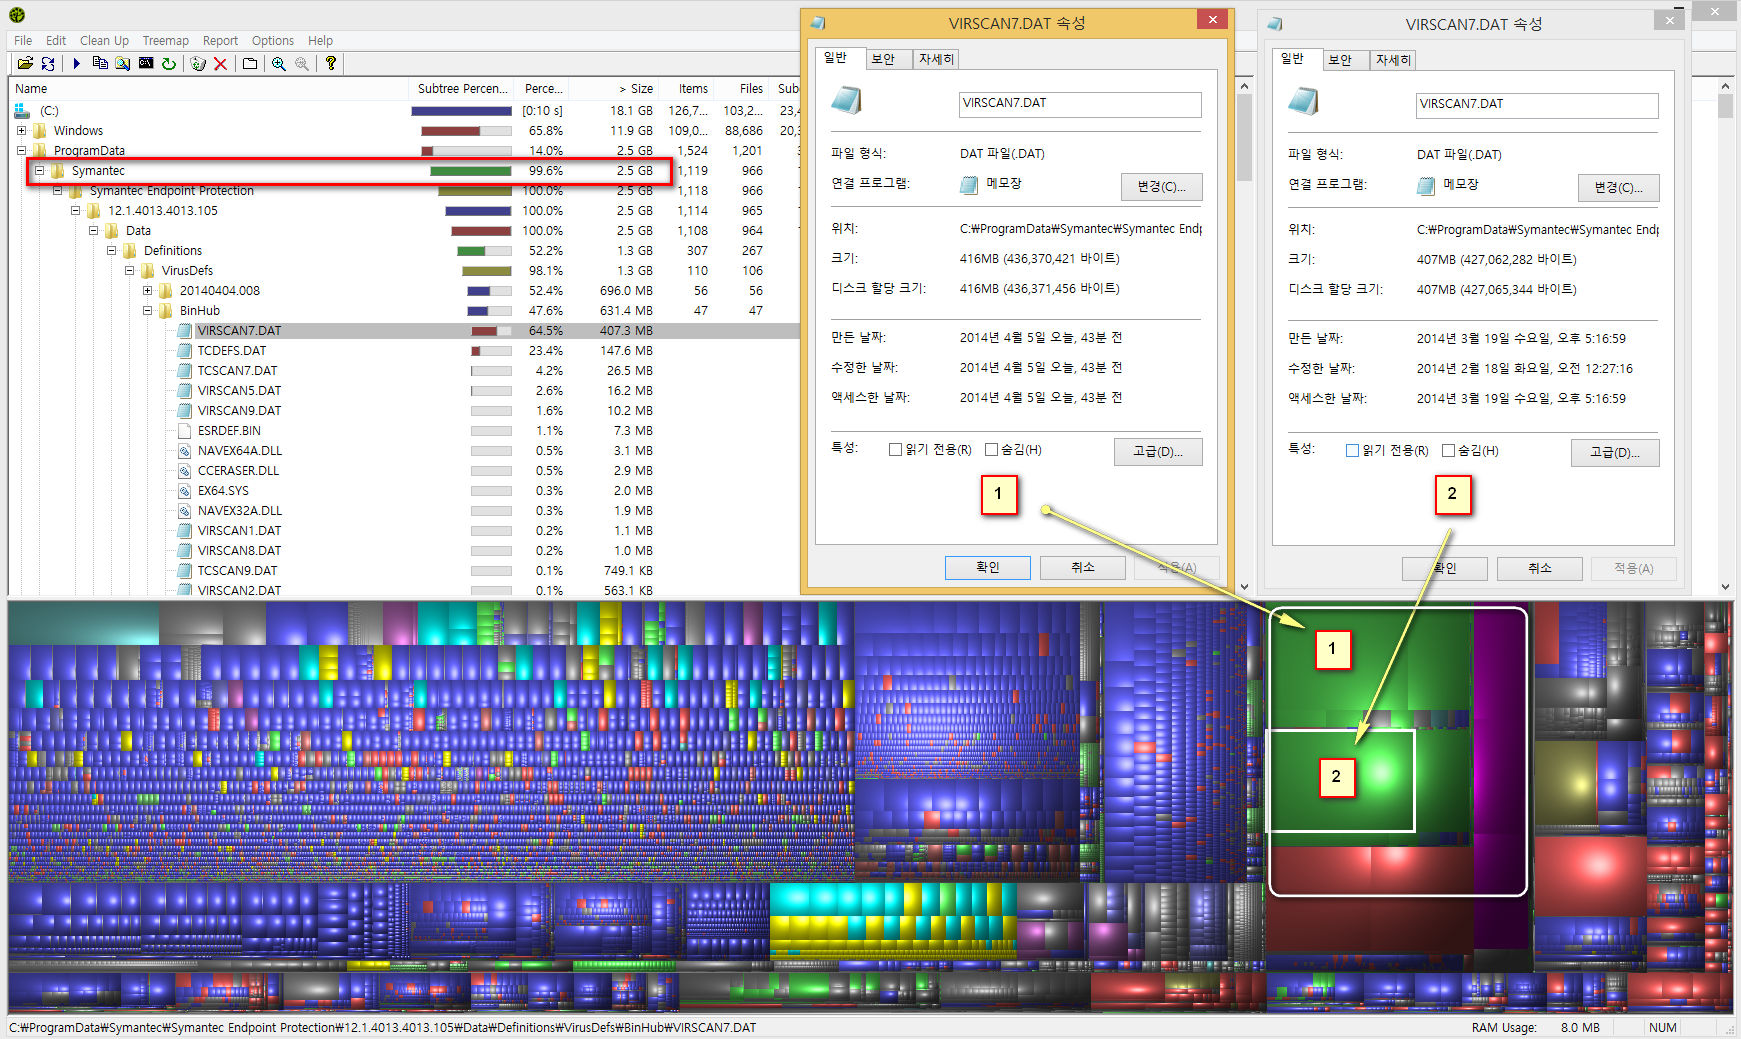
Task: Click 변경(C)... button in 416MB dialog
Action: point(1161,186)
